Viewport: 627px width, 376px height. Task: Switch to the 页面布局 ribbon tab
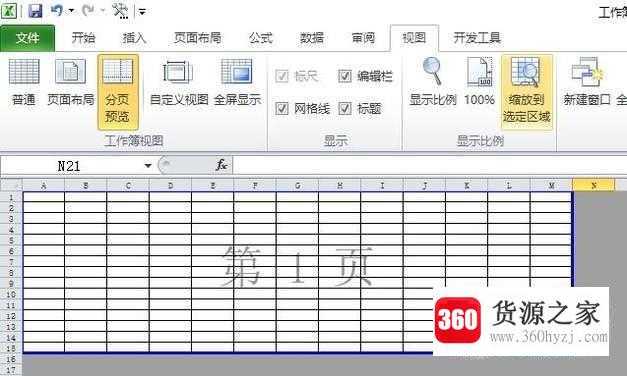tap(198, 38)
